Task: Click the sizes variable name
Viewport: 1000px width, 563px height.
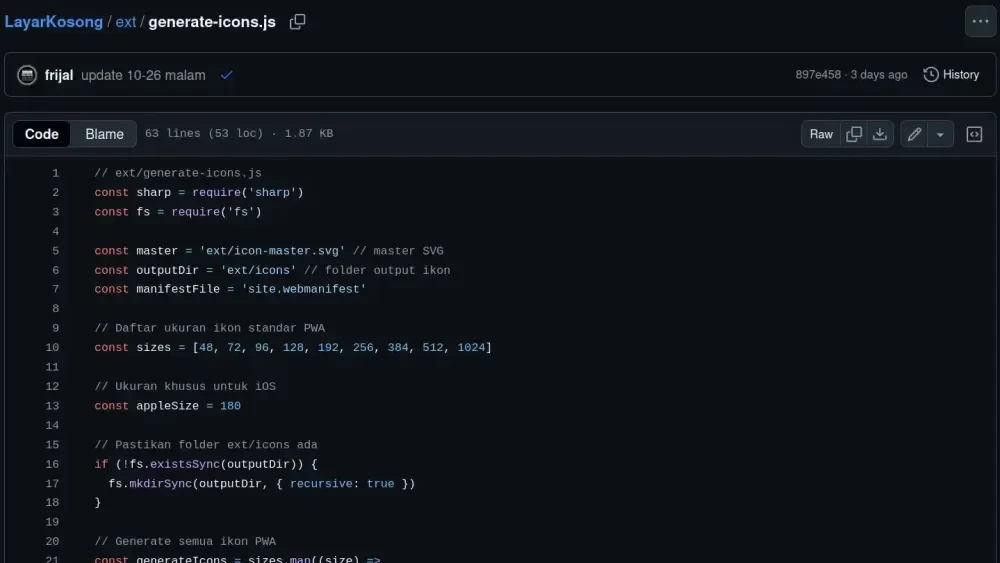Action: [x=154, y=347]
